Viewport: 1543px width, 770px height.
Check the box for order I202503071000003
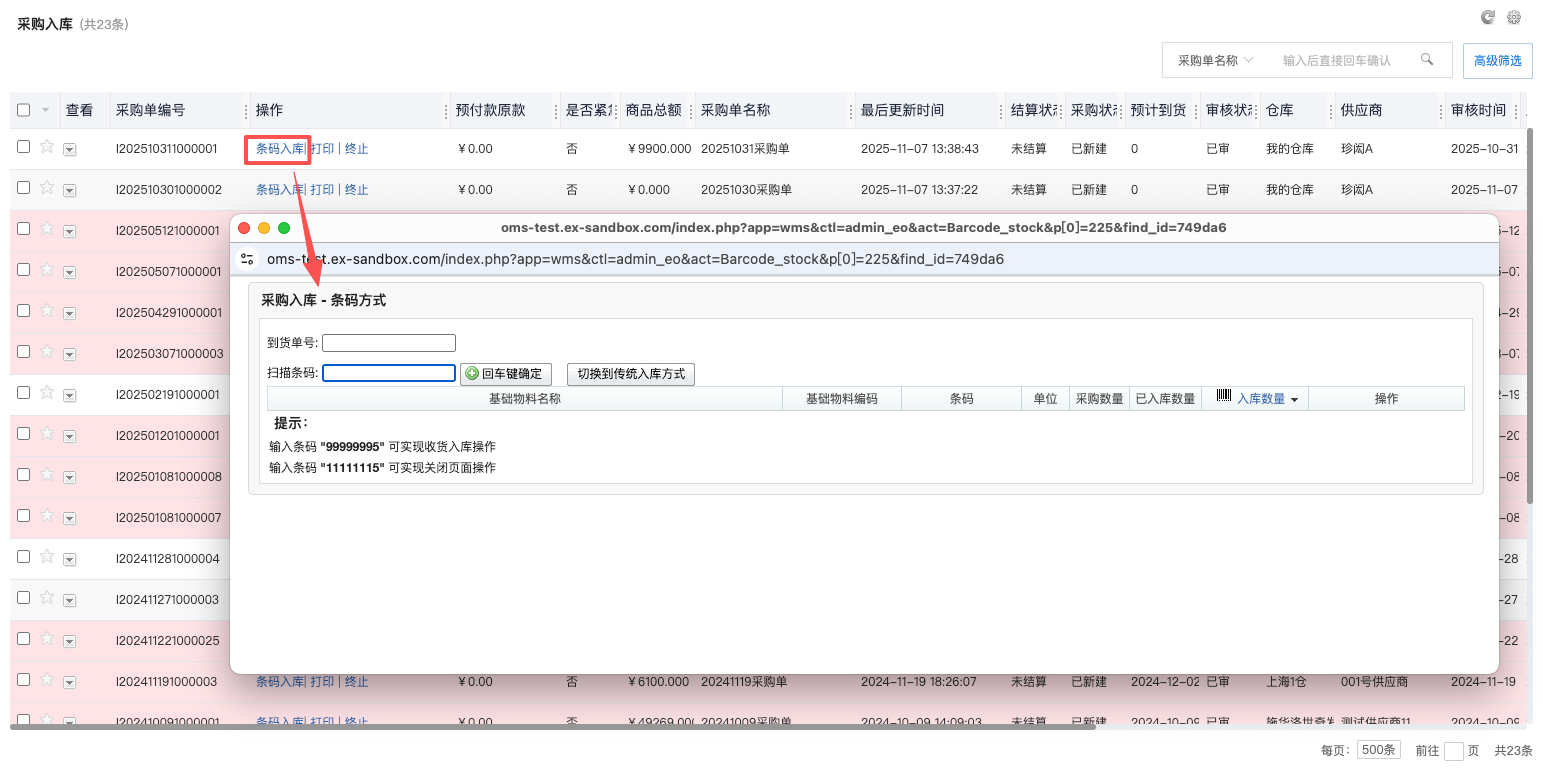tap(24, 352)
